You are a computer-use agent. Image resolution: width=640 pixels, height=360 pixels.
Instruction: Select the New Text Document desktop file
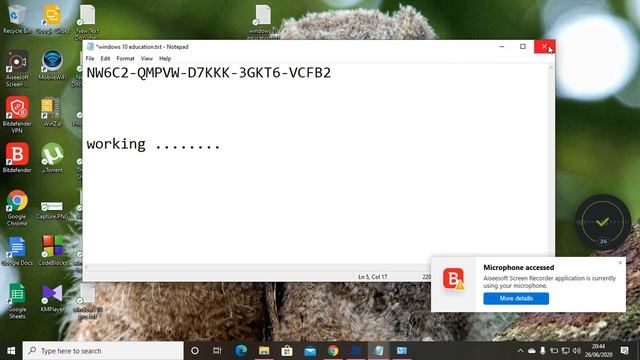point(87,21)
